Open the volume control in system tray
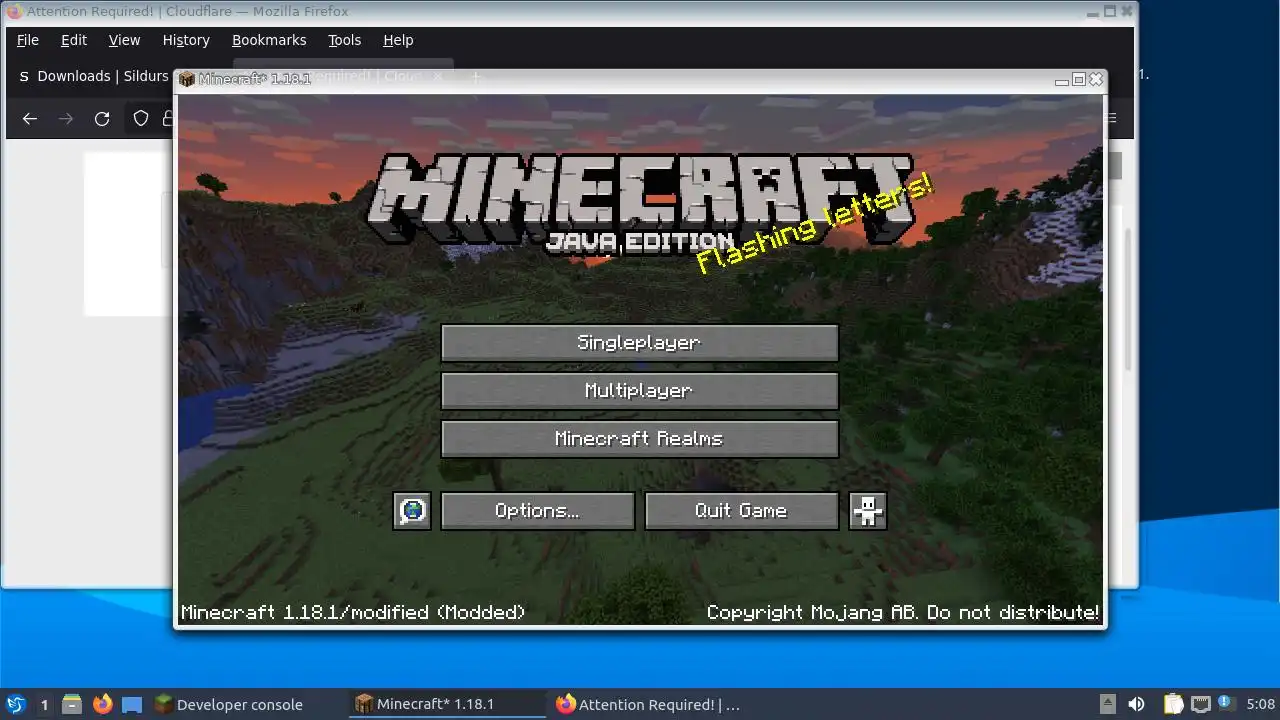1280x720 pixels. pyautogui.click(x=1136, y=704)
